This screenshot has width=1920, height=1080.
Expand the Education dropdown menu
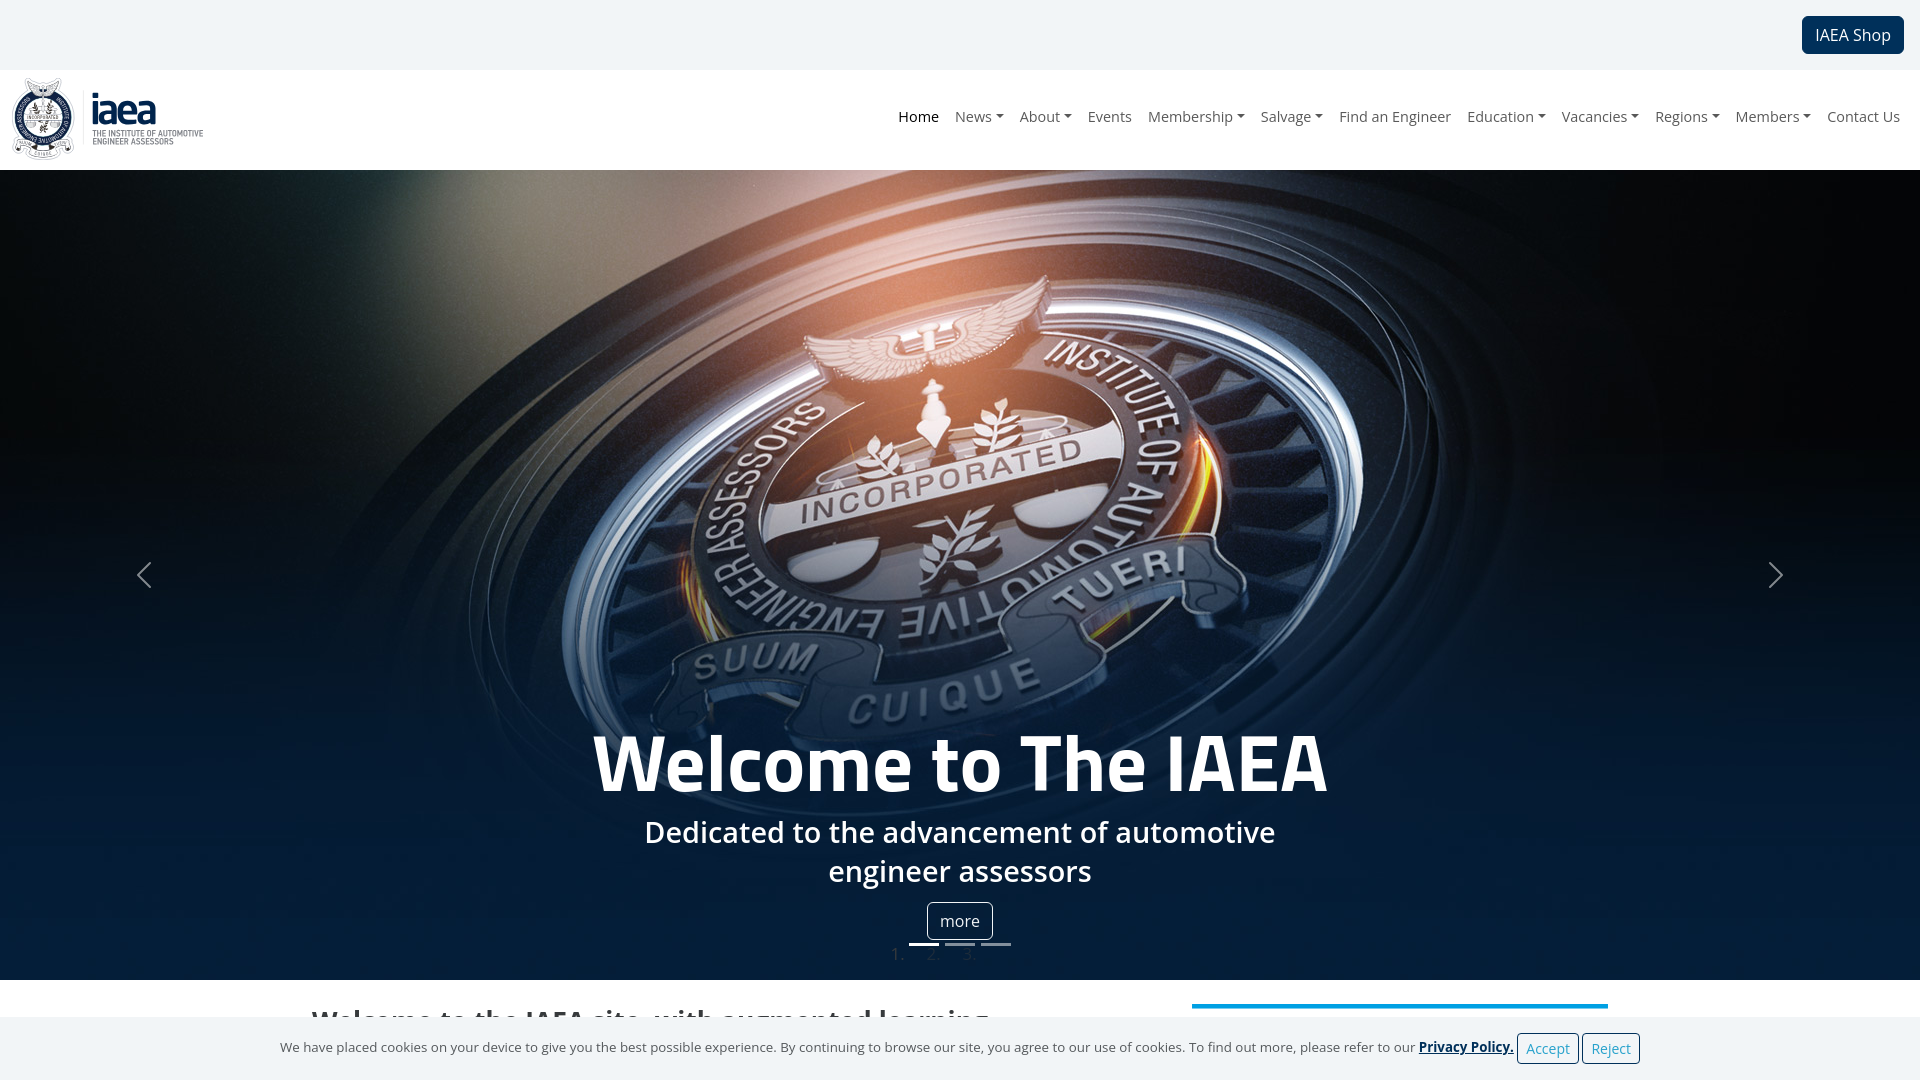pyautogui.click(x=1506, y=117)
